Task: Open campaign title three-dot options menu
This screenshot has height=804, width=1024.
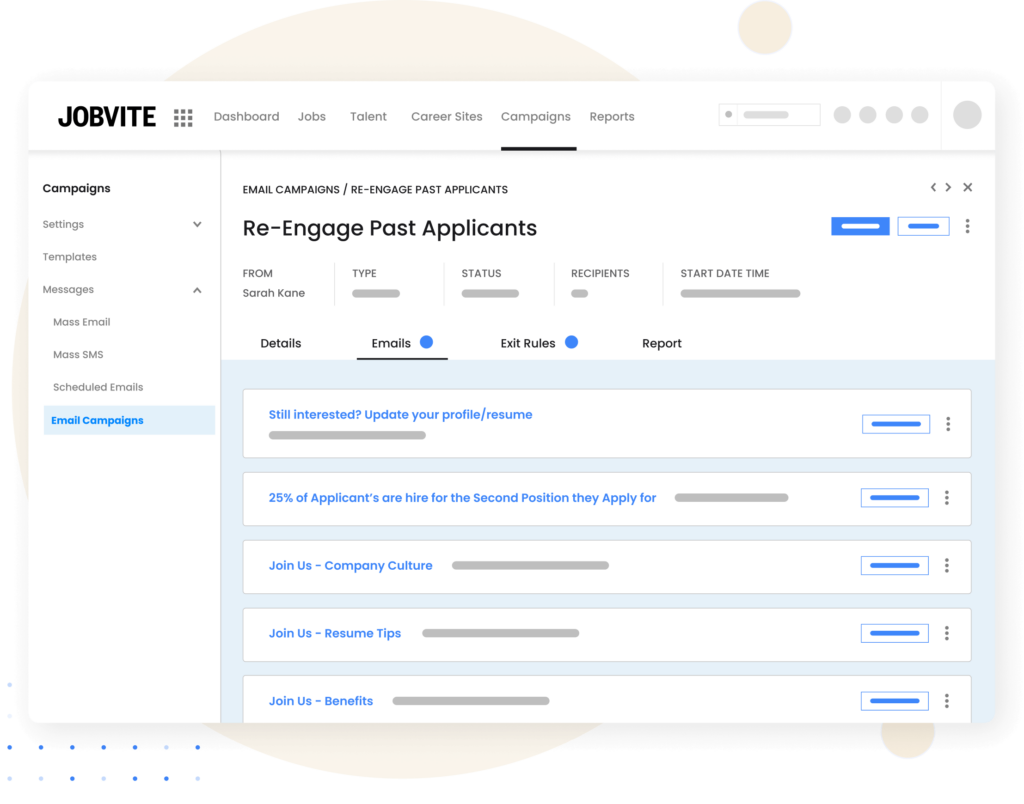Action: [x=967, y=227]
